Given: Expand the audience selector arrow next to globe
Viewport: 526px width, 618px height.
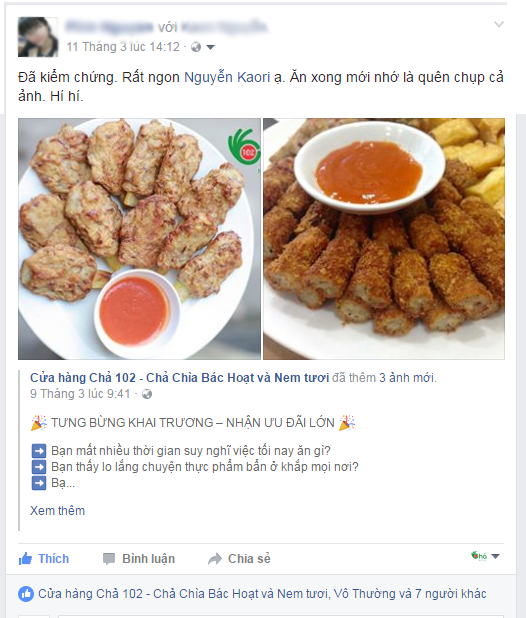Looking at the screenshot, I should coord(210,47).
